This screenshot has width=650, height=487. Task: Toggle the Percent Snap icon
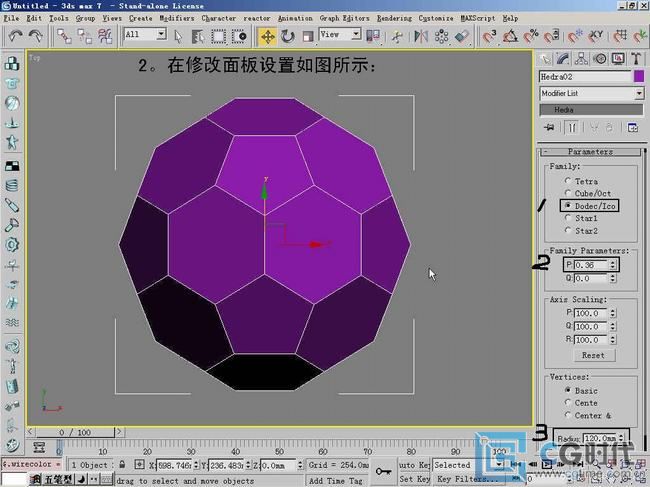pyautogui.click(x=531, y=36)
